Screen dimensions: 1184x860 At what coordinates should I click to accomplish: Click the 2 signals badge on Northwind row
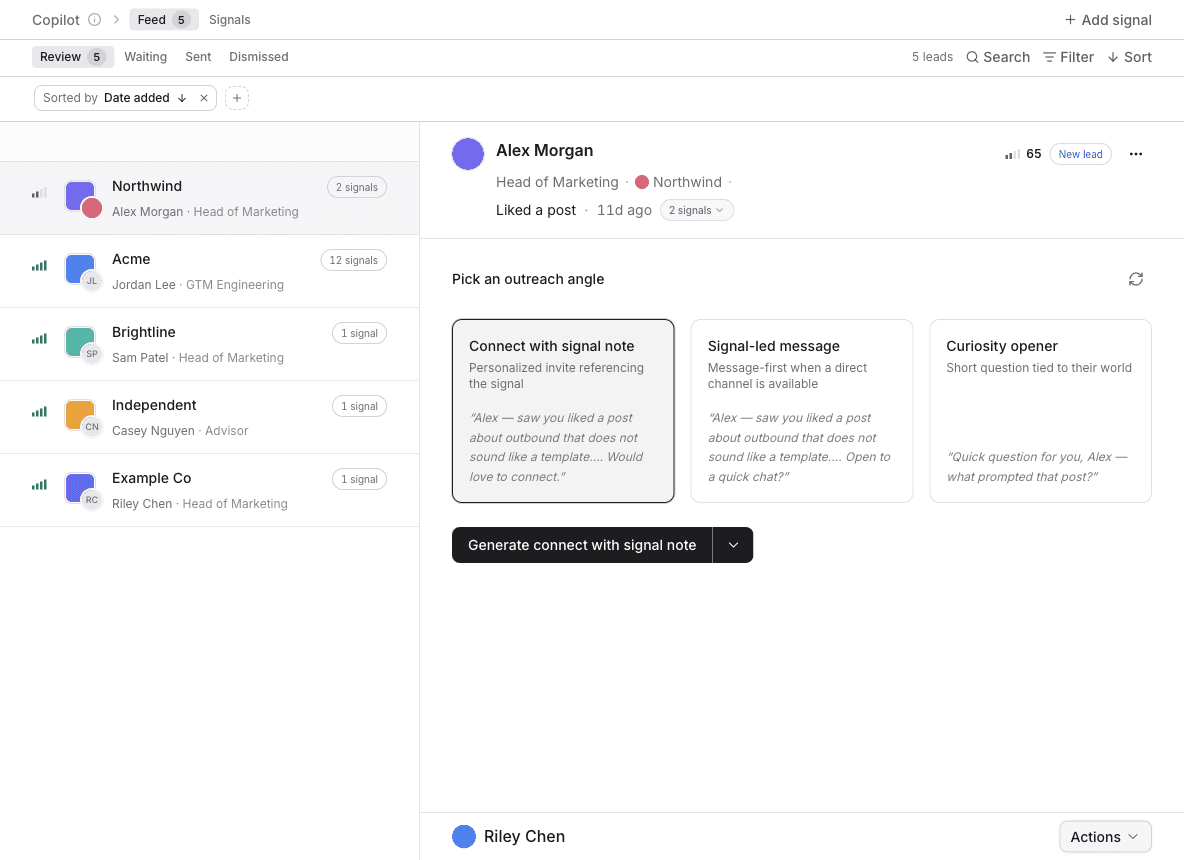click(357, 187)
